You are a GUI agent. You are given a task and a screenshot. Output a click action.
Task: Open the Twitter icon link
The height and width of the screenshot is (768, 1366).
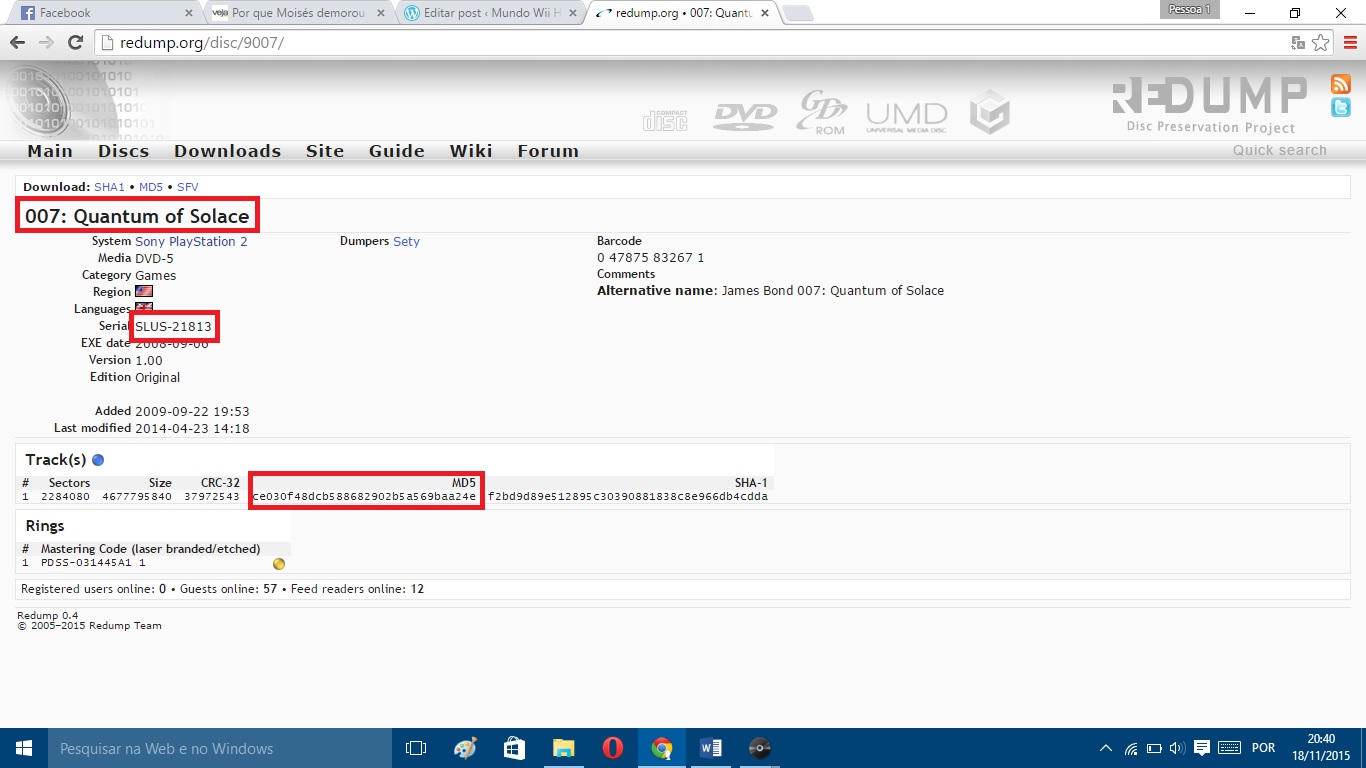pos(1340,108)
